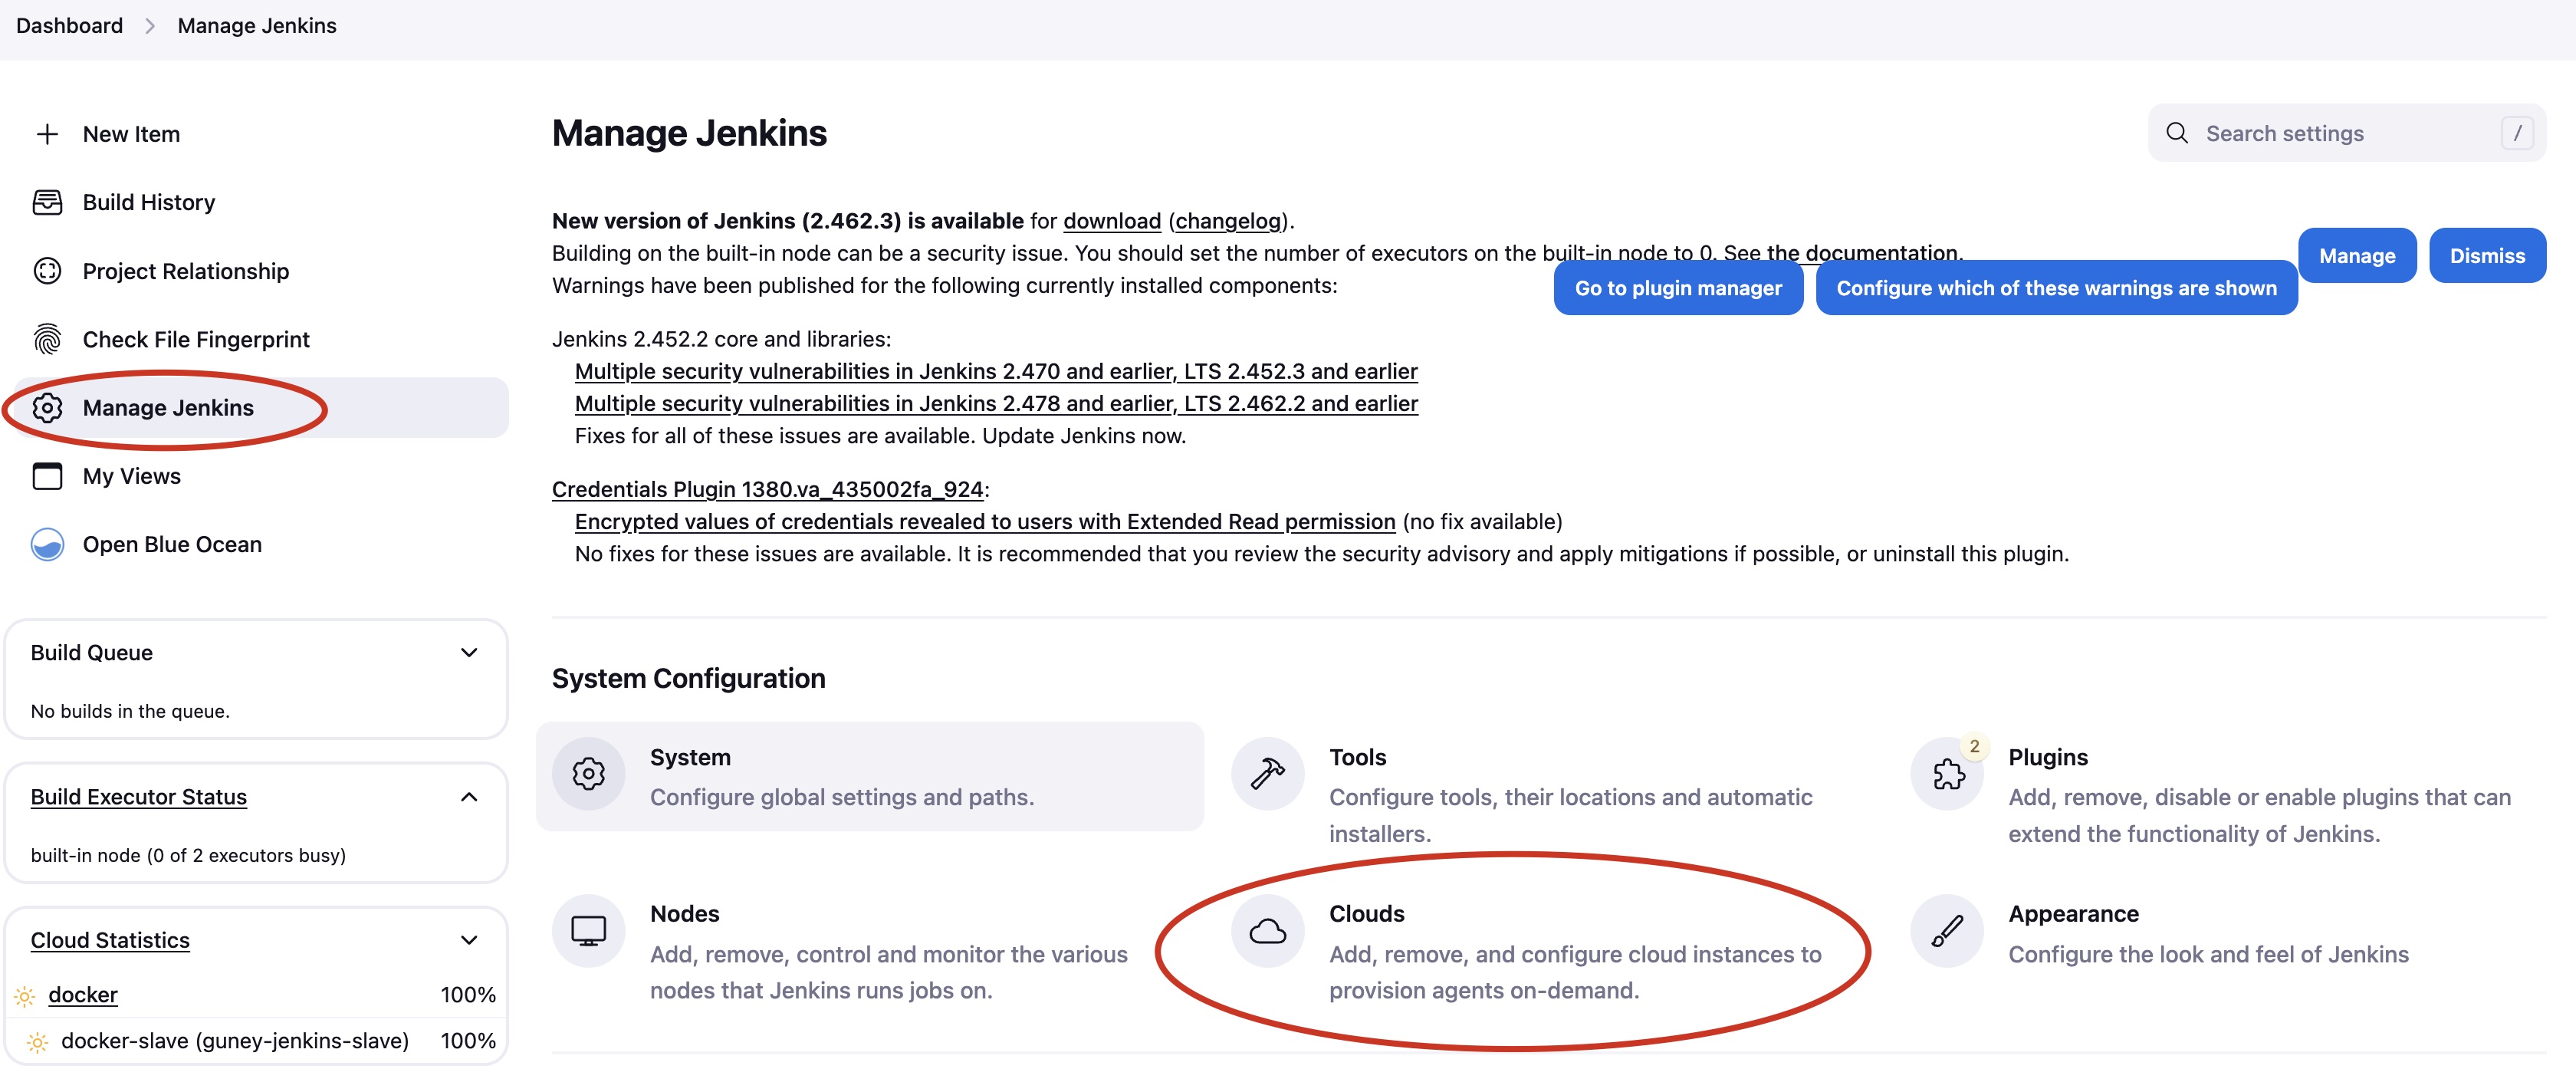Open the Build Executor Status link
Image resolution: width=2576 pixels, height=1092 pixels.
139,797
